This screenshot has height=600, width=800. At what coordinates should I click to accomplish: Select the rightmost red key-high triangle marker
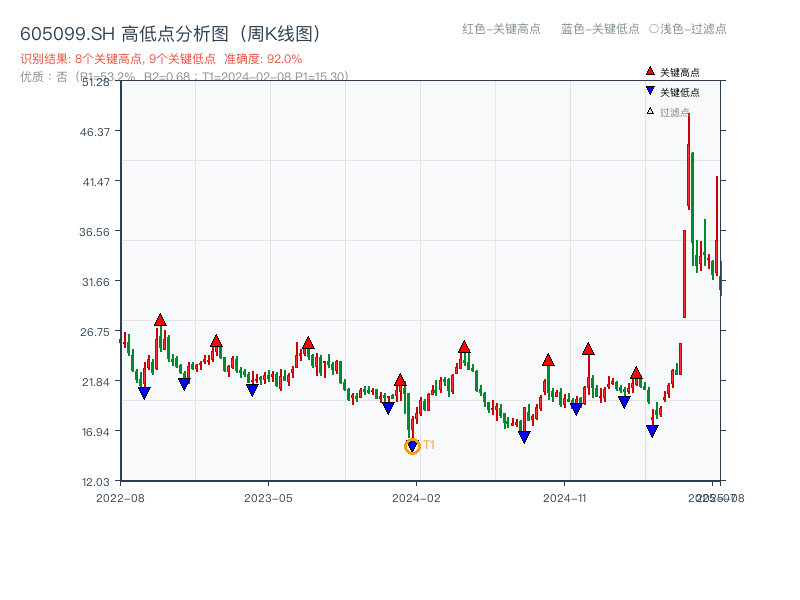(636, 373)
